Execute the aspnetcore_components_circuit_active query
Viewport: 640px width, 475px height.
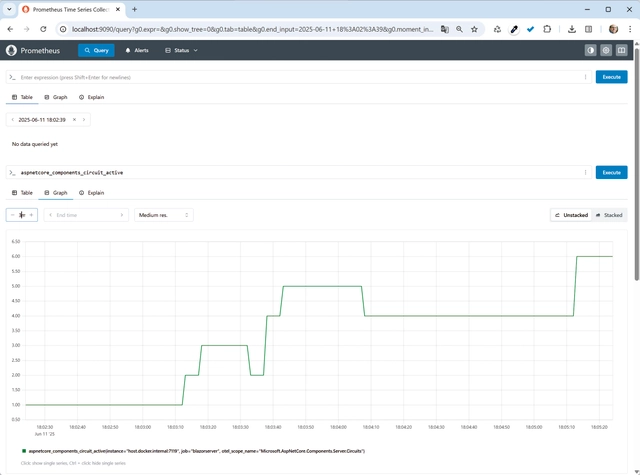pos(611,172)
